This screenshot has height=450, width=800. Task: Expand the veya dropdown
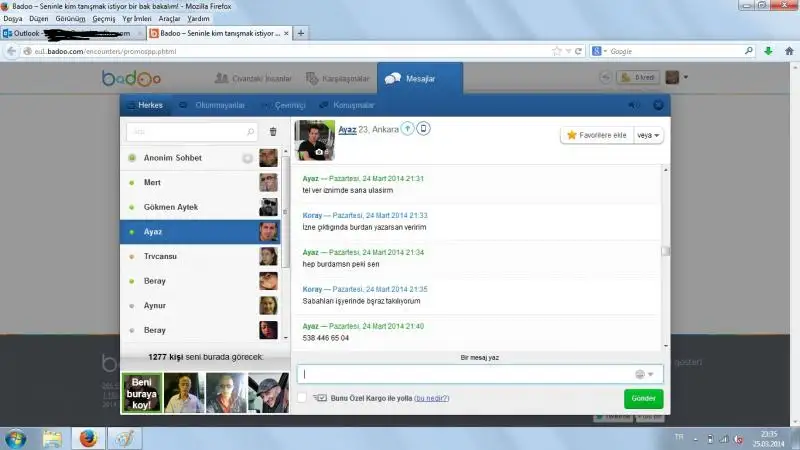(648, 135)
